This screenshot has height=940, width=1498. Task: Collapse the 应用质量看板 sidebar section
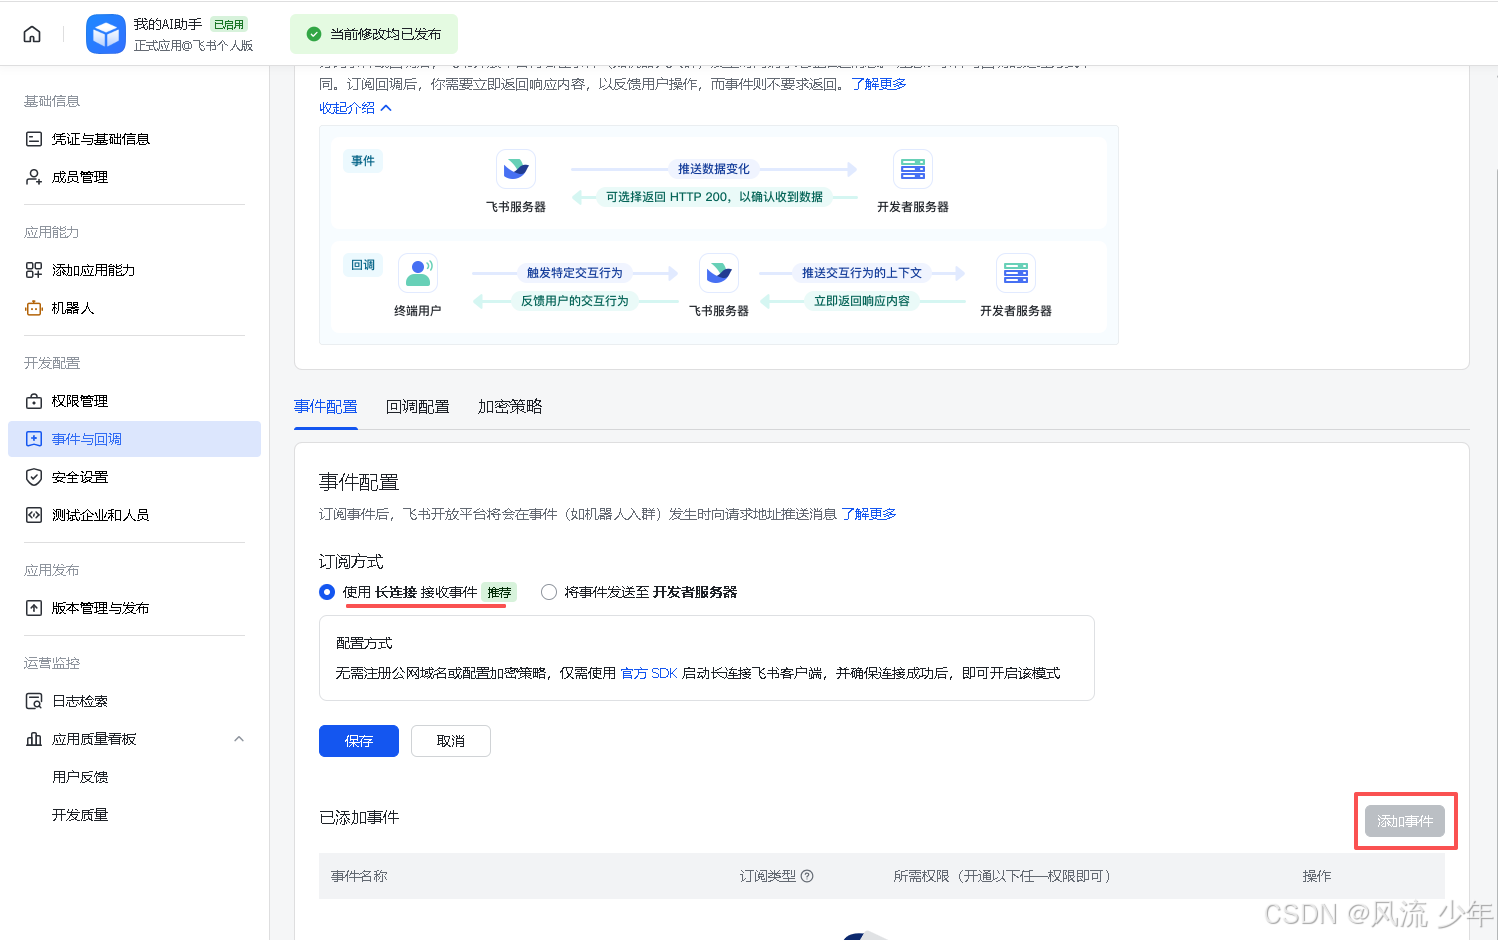click(x=239, y=739)
